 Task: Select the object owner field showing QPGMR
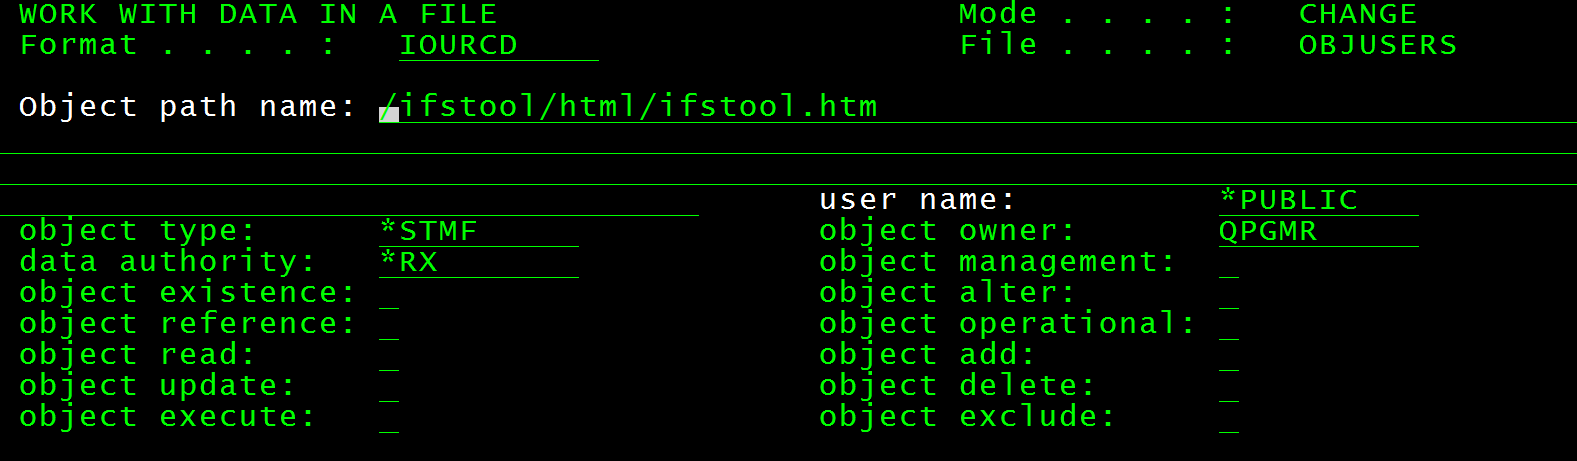coord(1318,231)
